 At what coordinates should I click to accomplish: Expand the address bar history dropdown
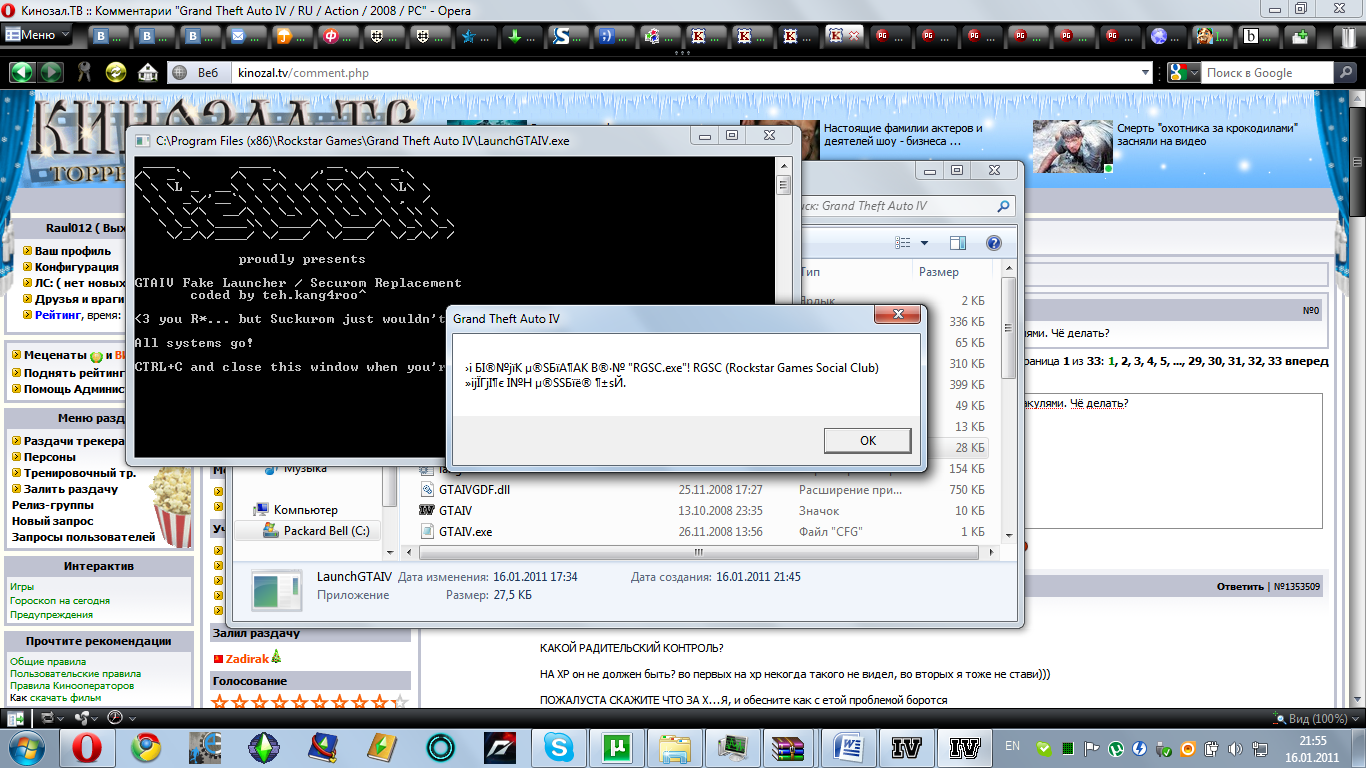coord(1146,73)
